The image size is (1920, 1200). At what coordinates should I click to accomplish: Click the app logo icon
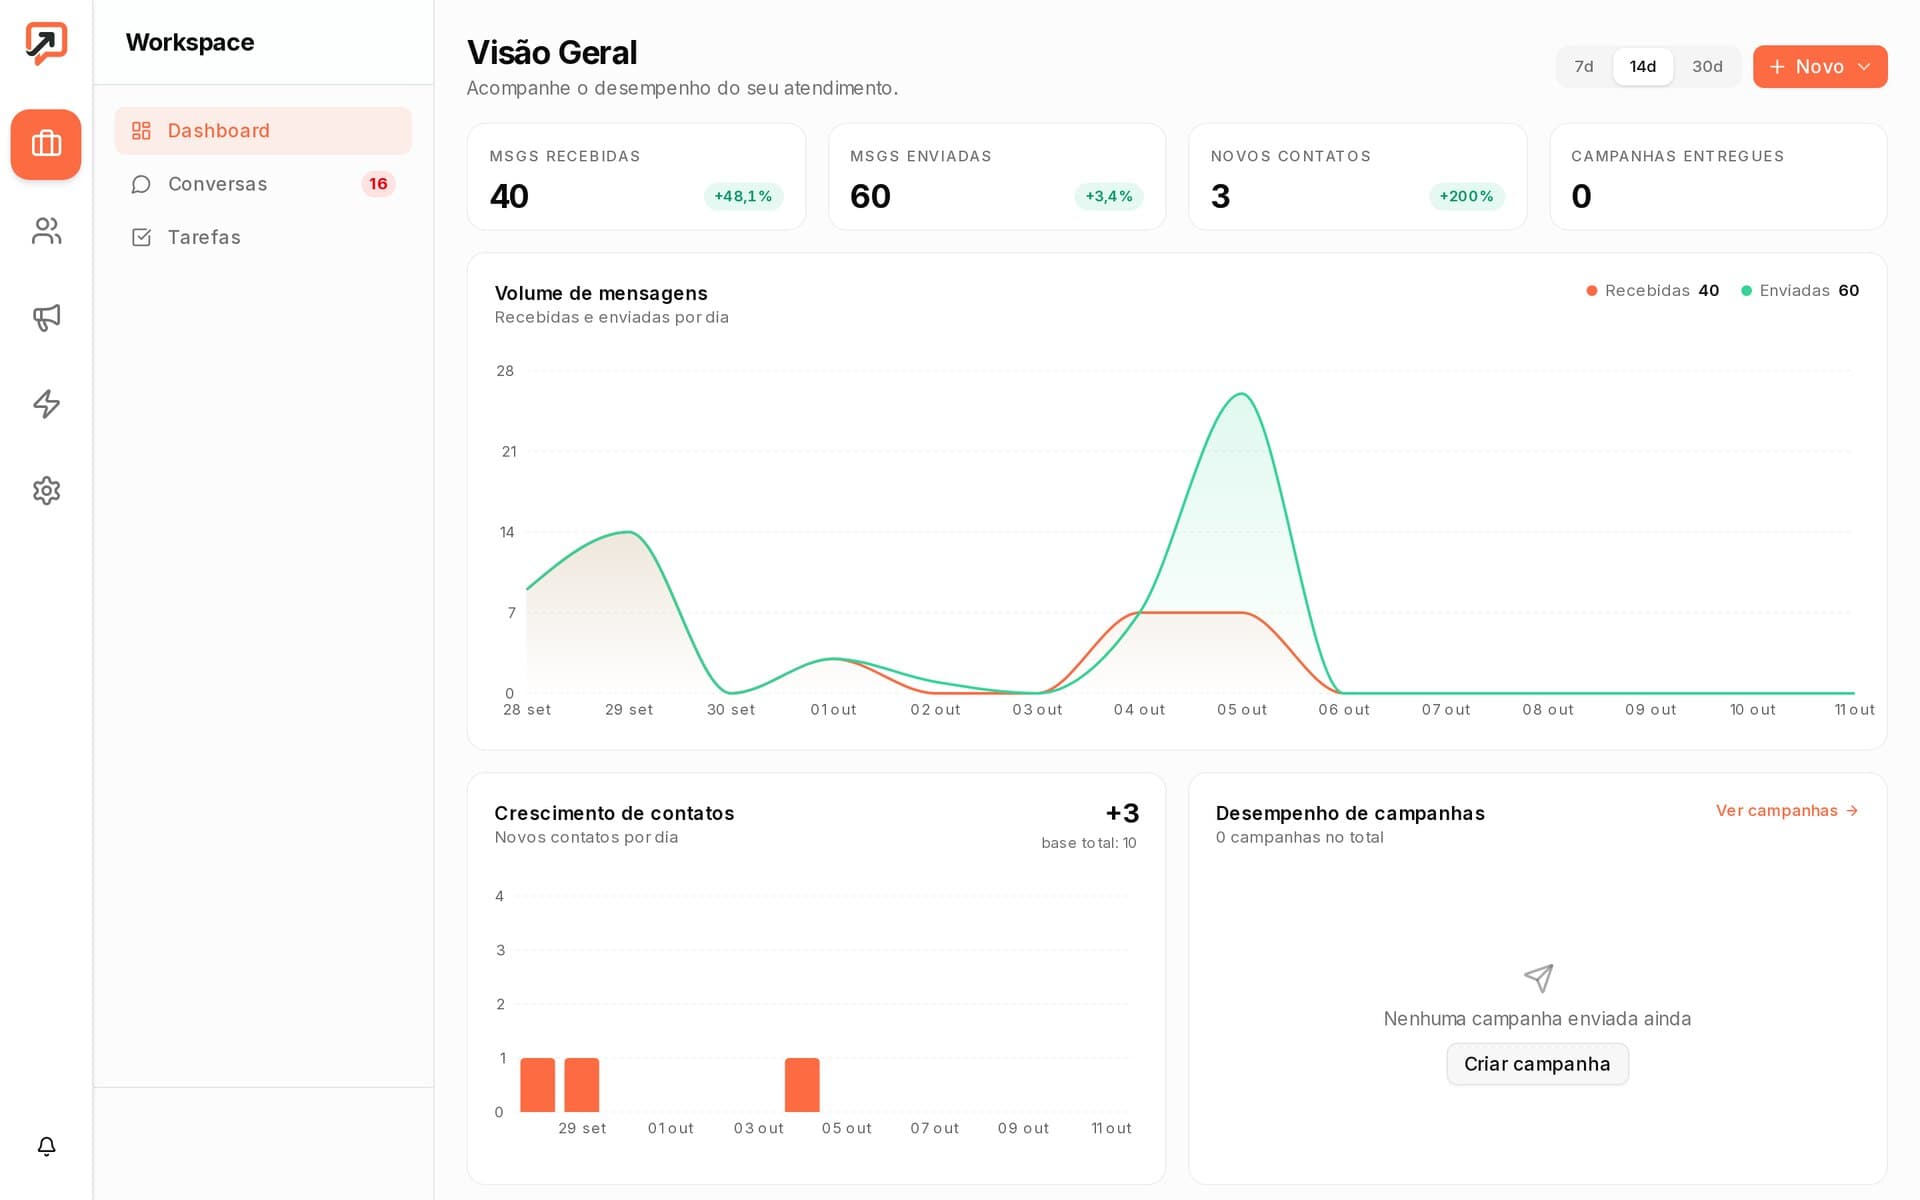[46, 43]
